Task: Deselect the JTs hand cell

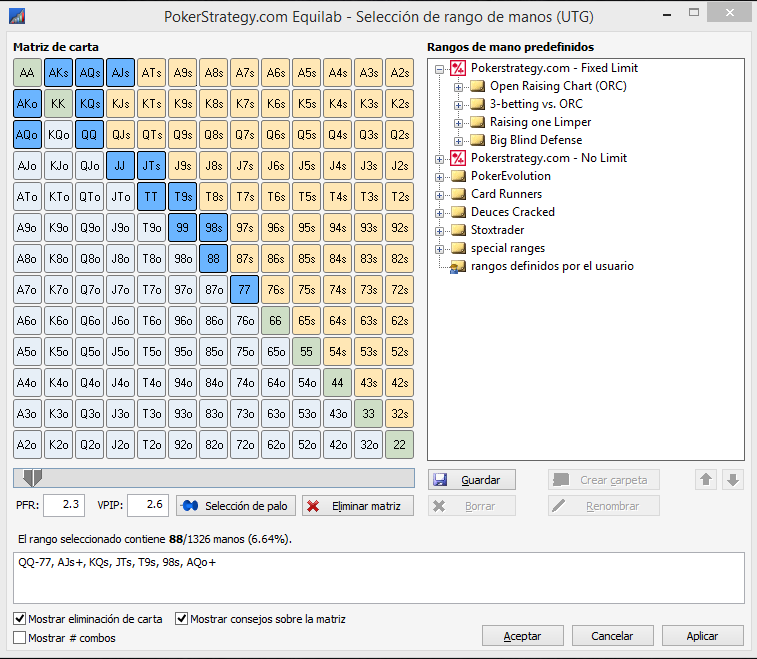Action: point(151,166)
